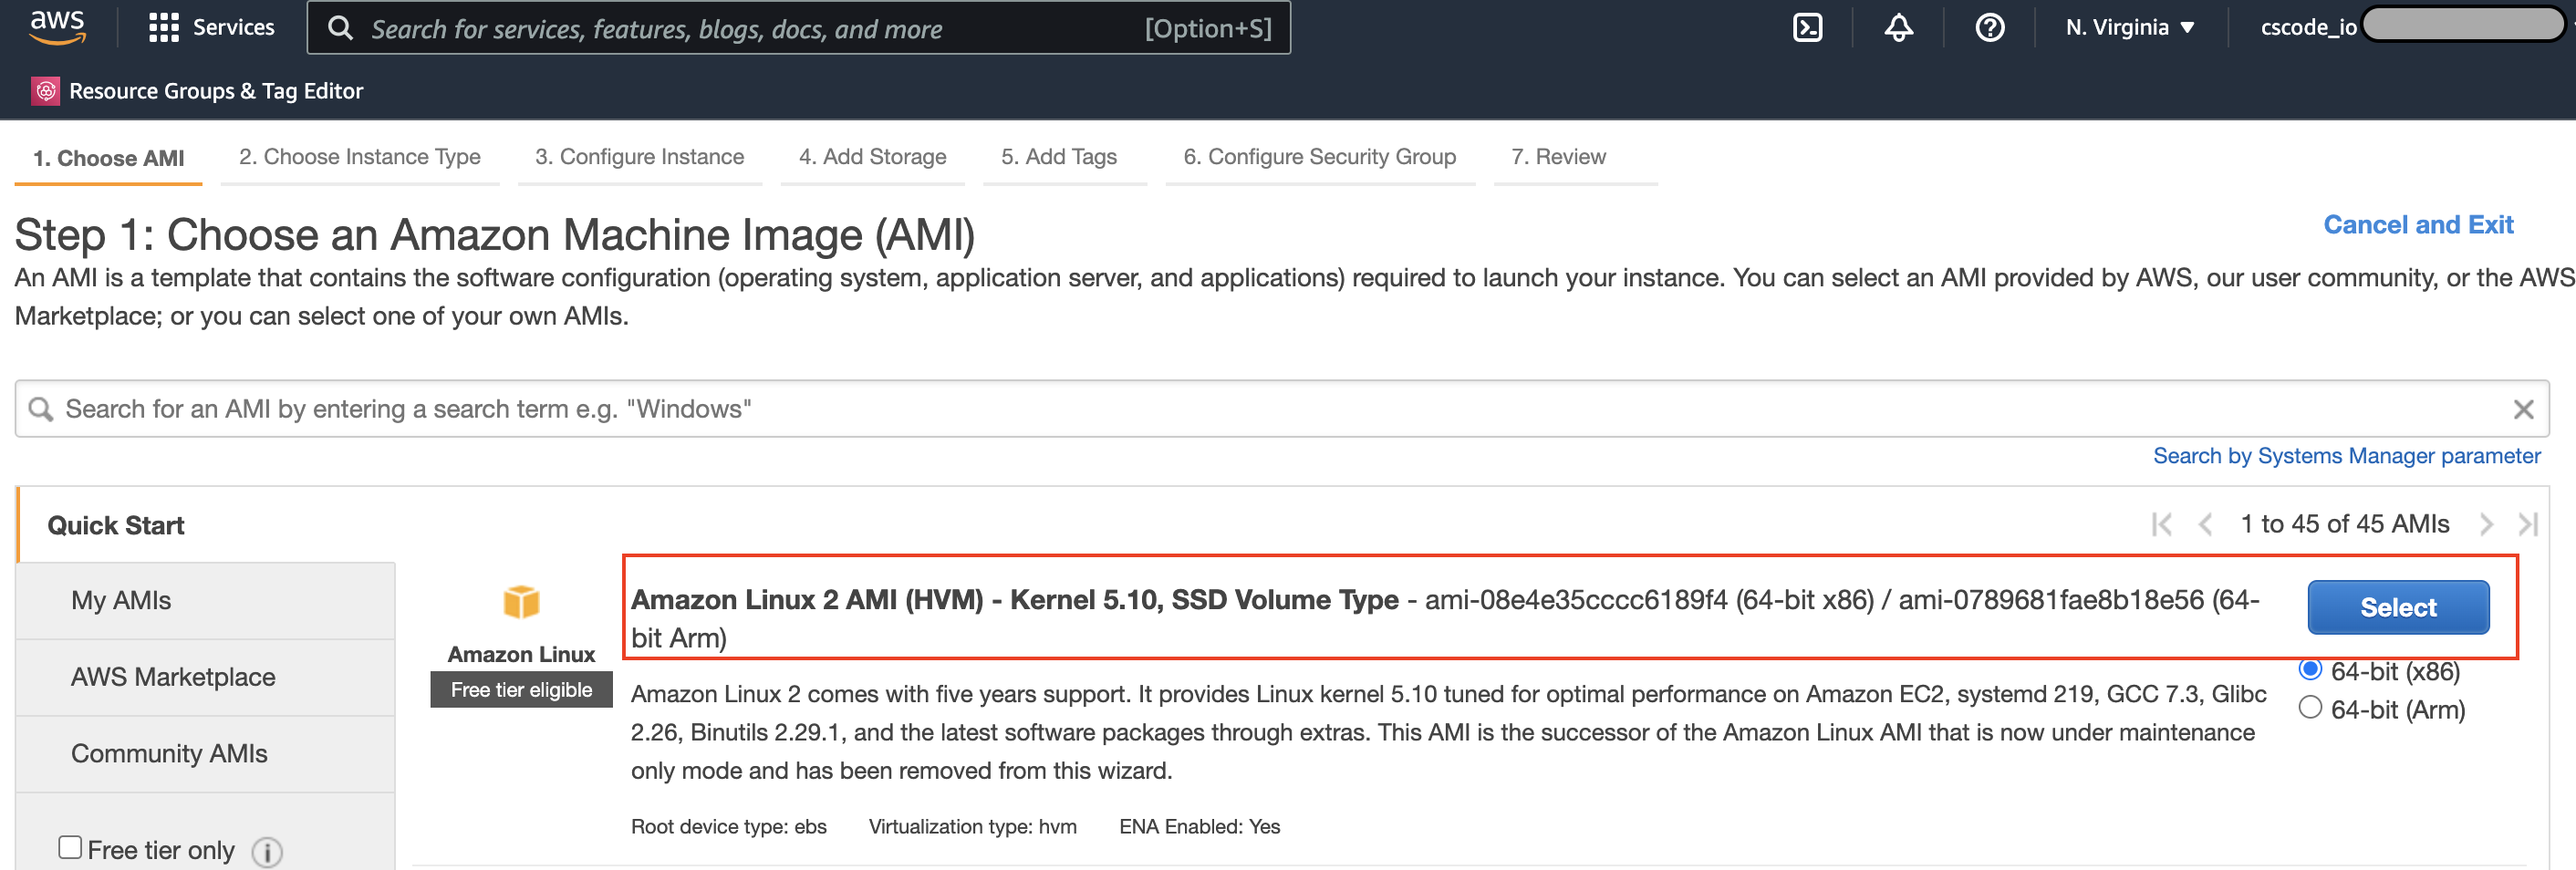Click the Free tier eligible badge

pos(521,690)
